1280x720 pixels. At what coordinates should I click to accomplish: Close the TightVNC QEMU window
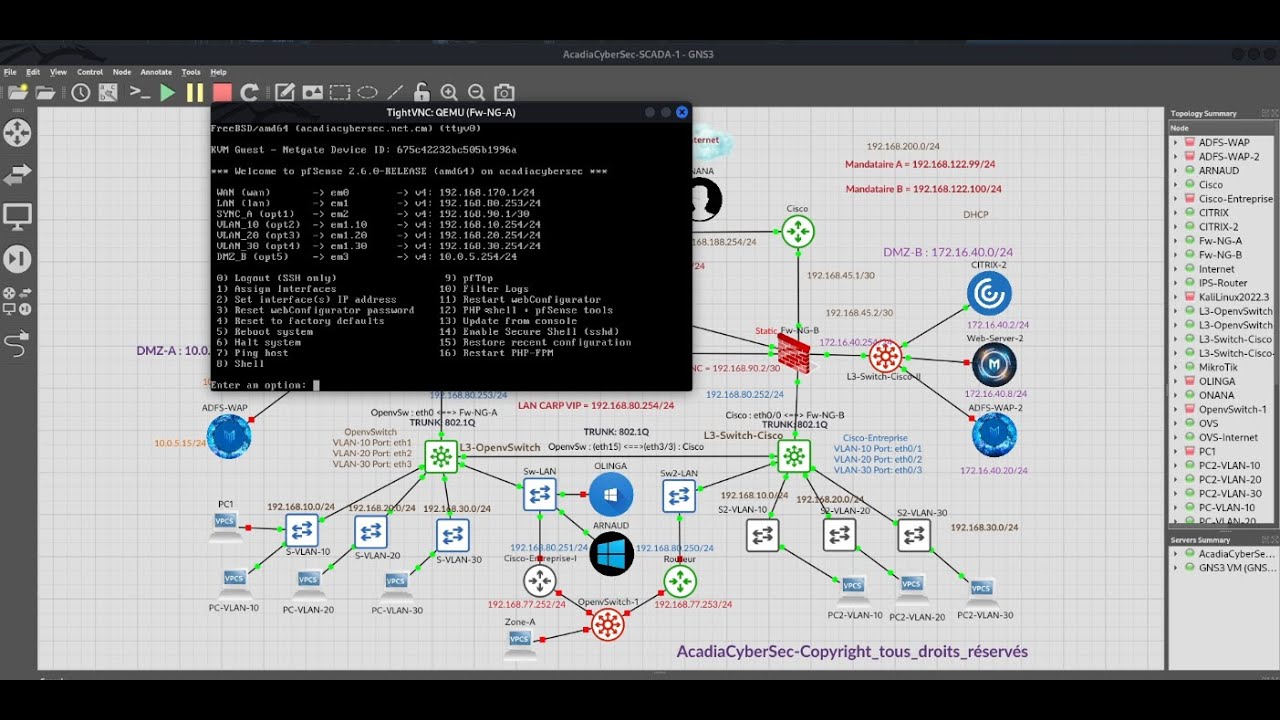pyautogui.click(x=682, y=112)
